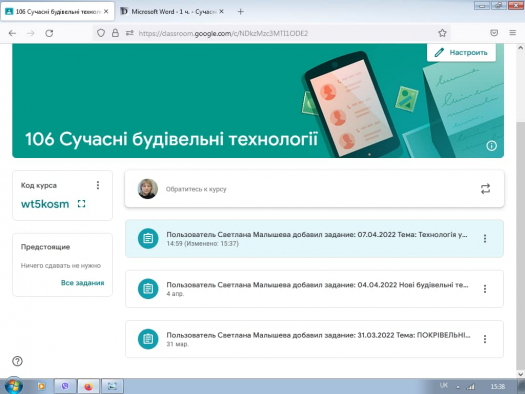This screenshot has width=525, height=394.
Task: Click the scrollbar down arrow
Action: point(520,374)
